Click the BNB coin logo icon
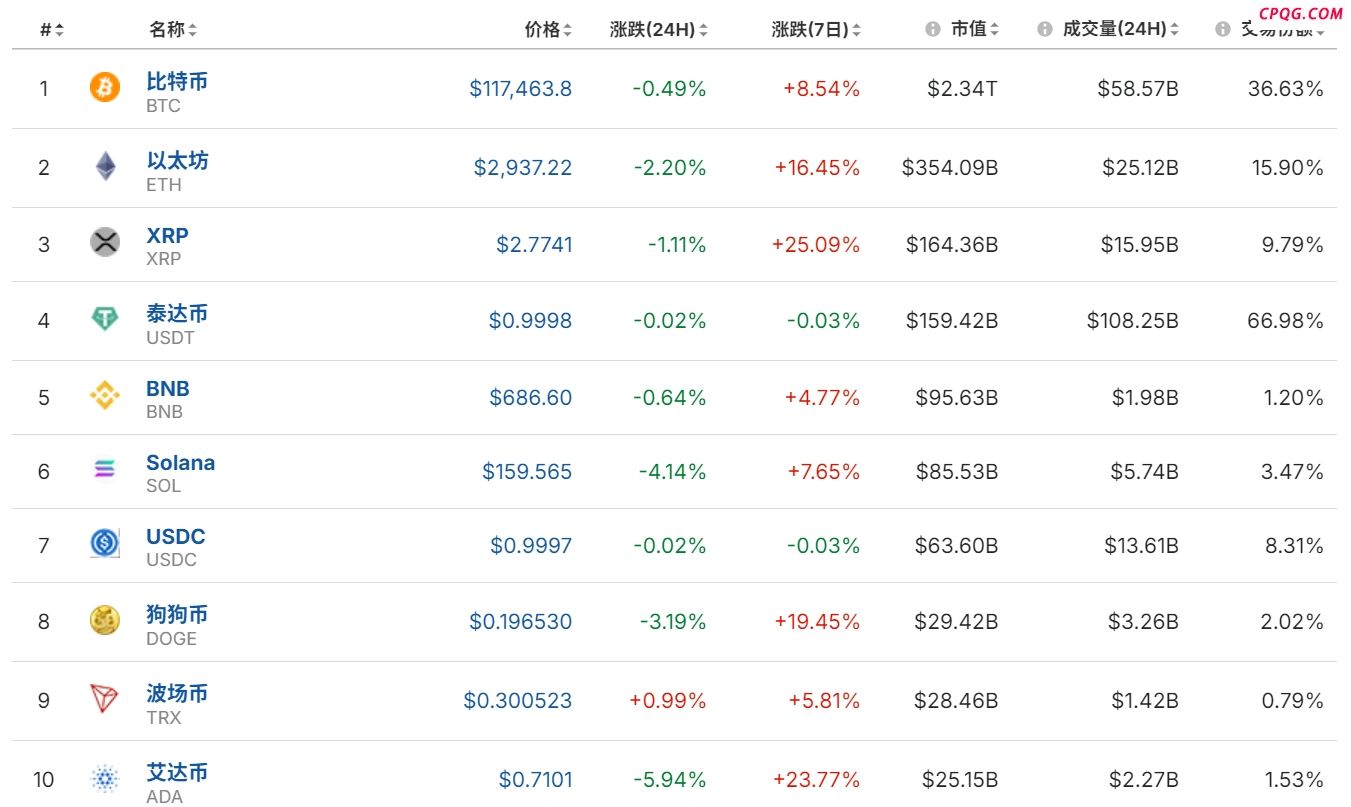The height and width of the screenshot is (807, 1351). 104,396
